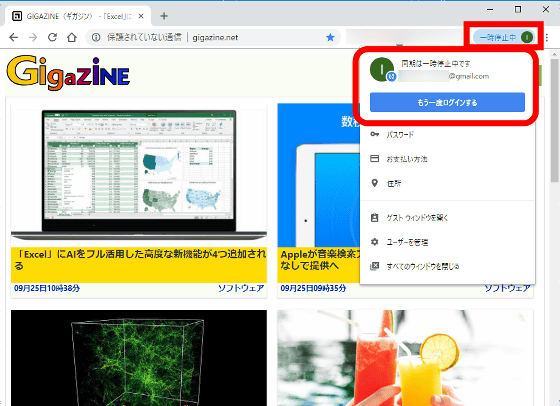Close the GIGAZINE tab
The image size is (560, 406).
click(141, 16)
